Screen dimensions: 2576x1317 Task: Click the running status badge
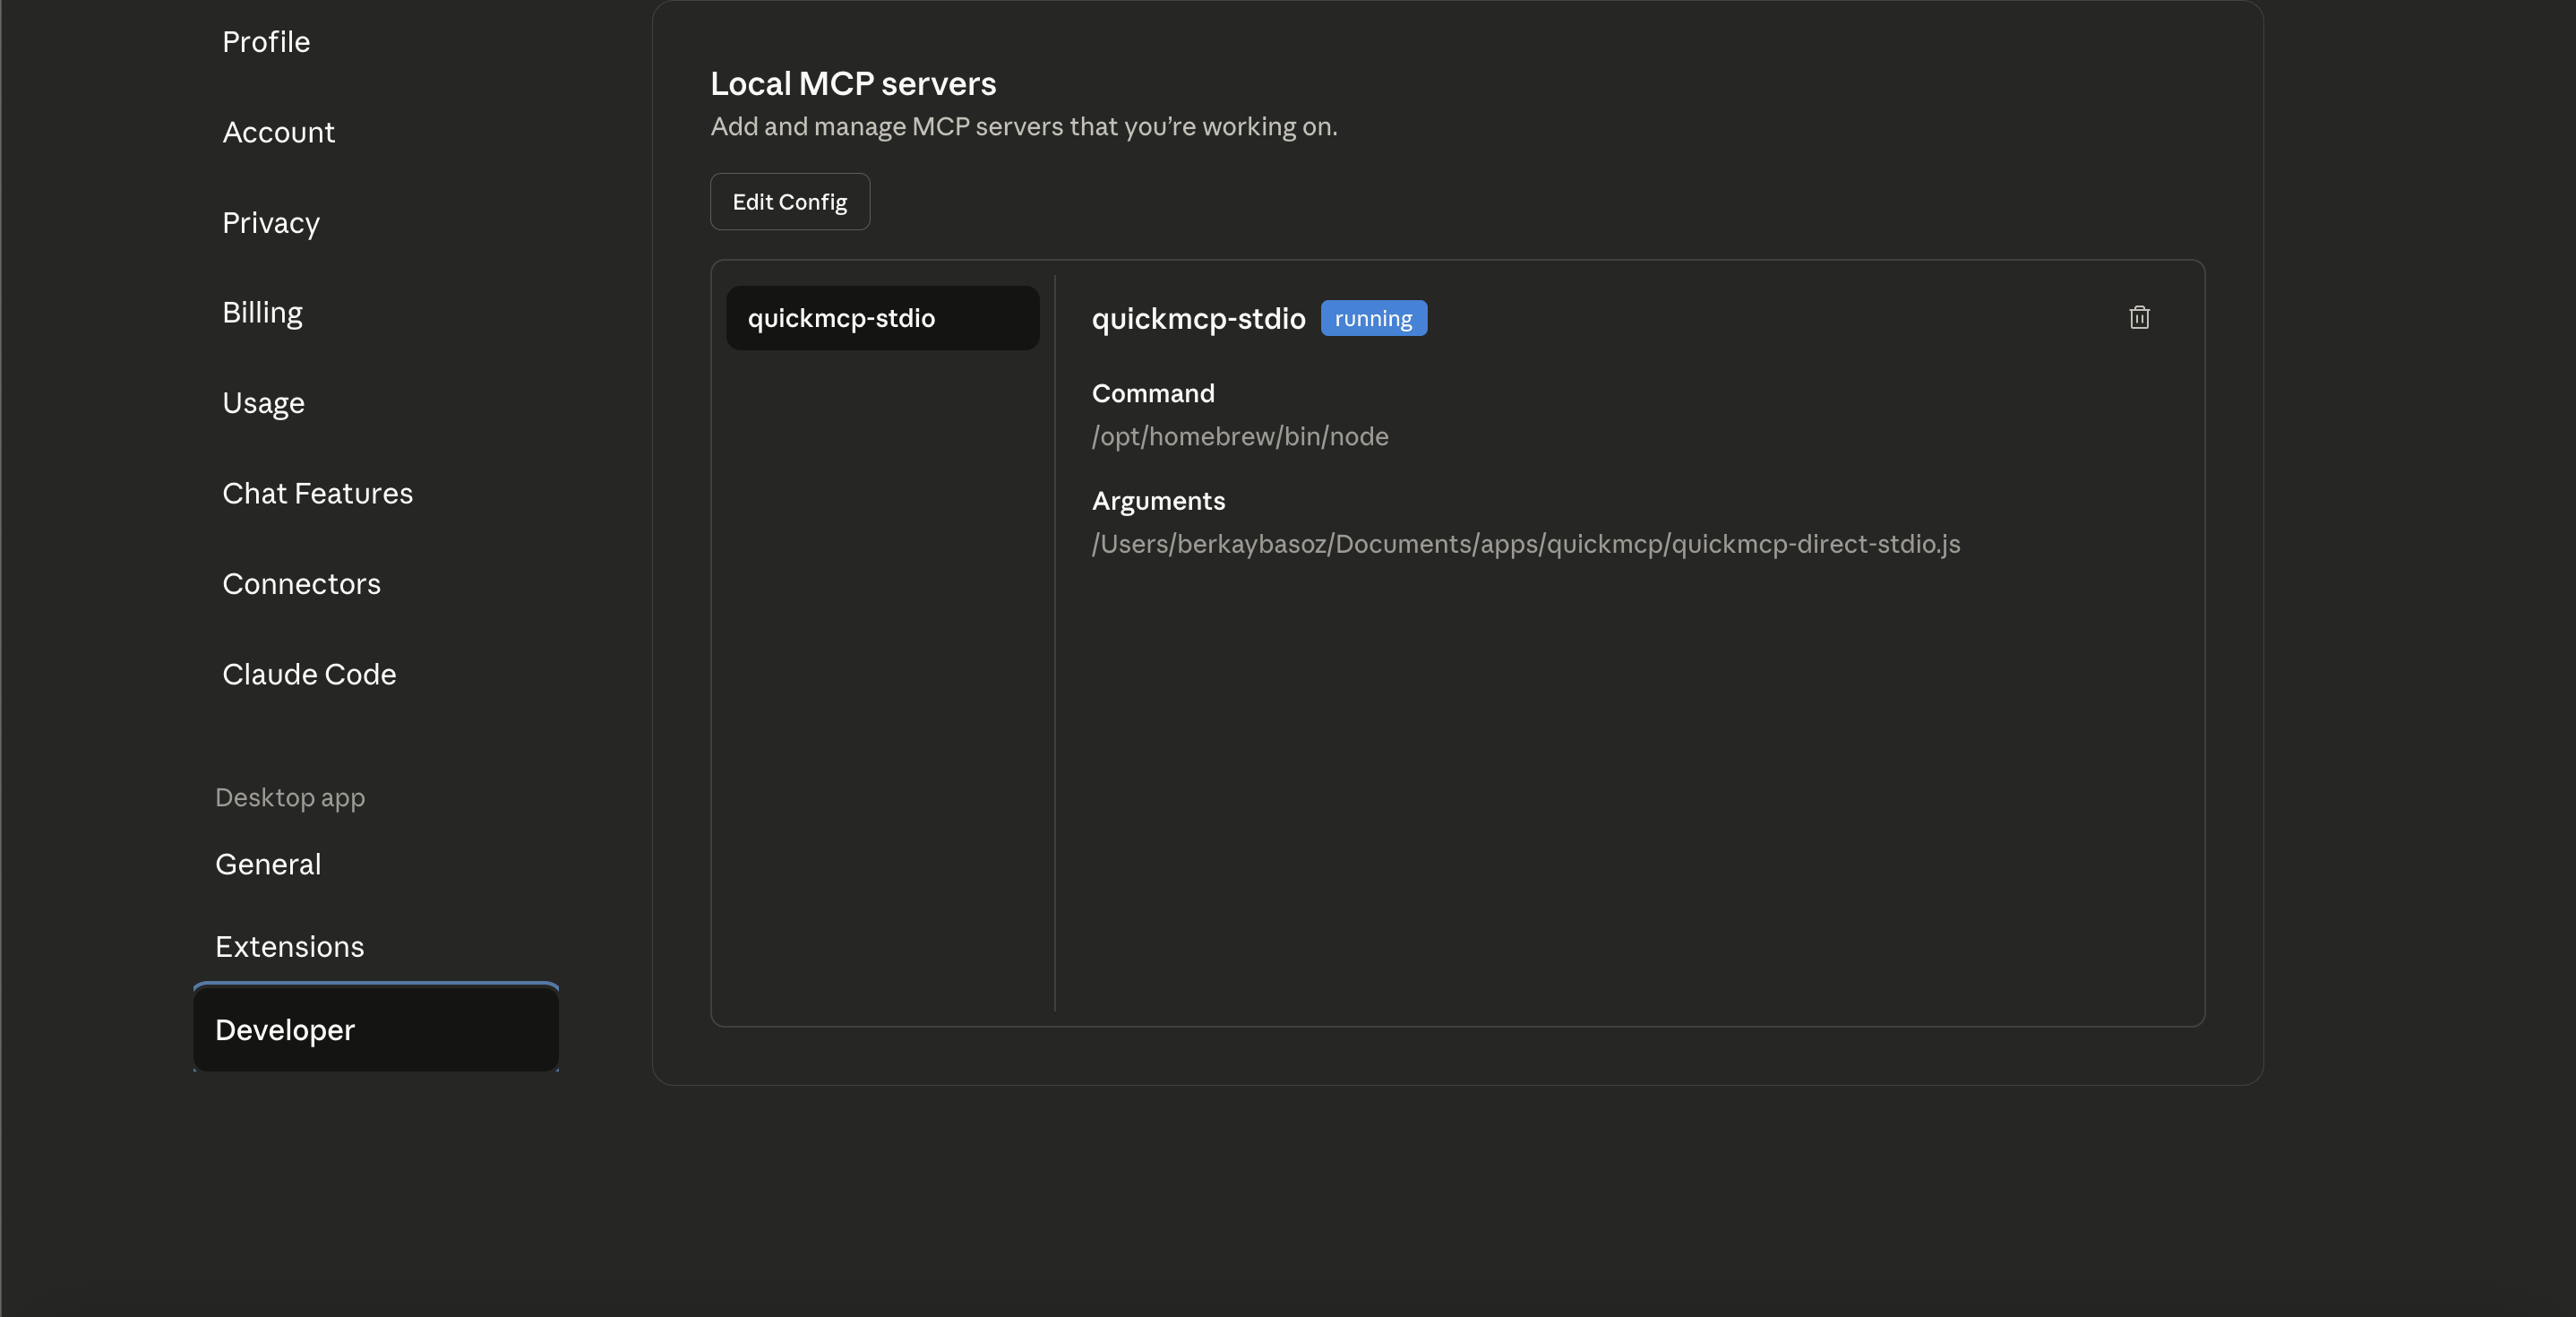click(x=1373, y=317)
